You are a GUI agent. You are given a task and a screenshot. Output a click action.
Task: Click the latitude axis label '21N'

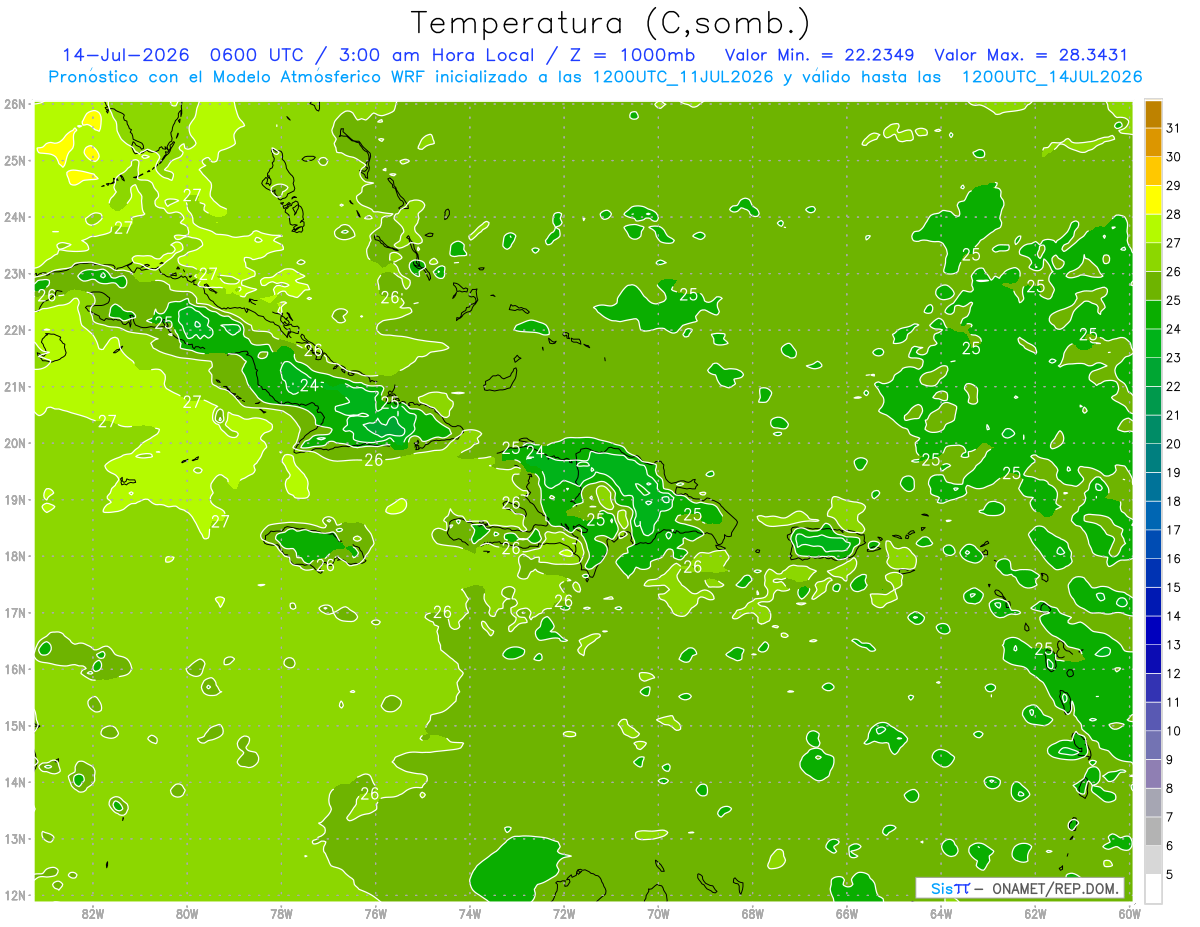[x=14, y=386]
